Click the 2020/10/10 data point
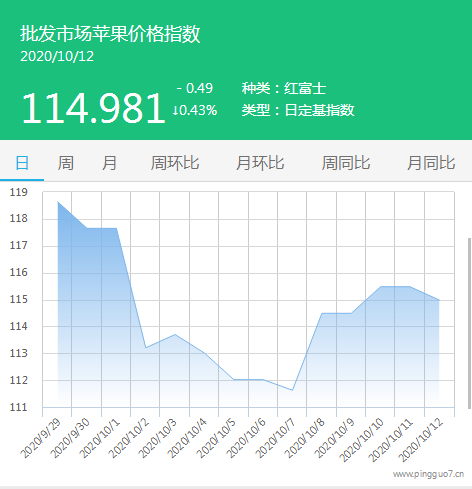The image size is (472, 489). pyautogui.click(x=381, y=286)
